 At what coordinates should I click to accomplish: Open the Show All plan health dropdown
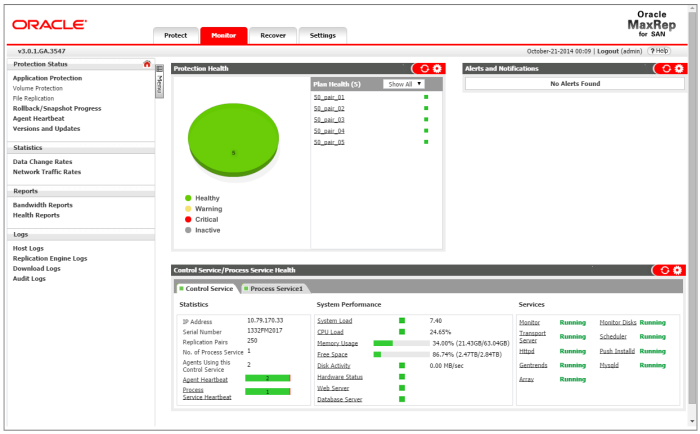click(404, 84)
